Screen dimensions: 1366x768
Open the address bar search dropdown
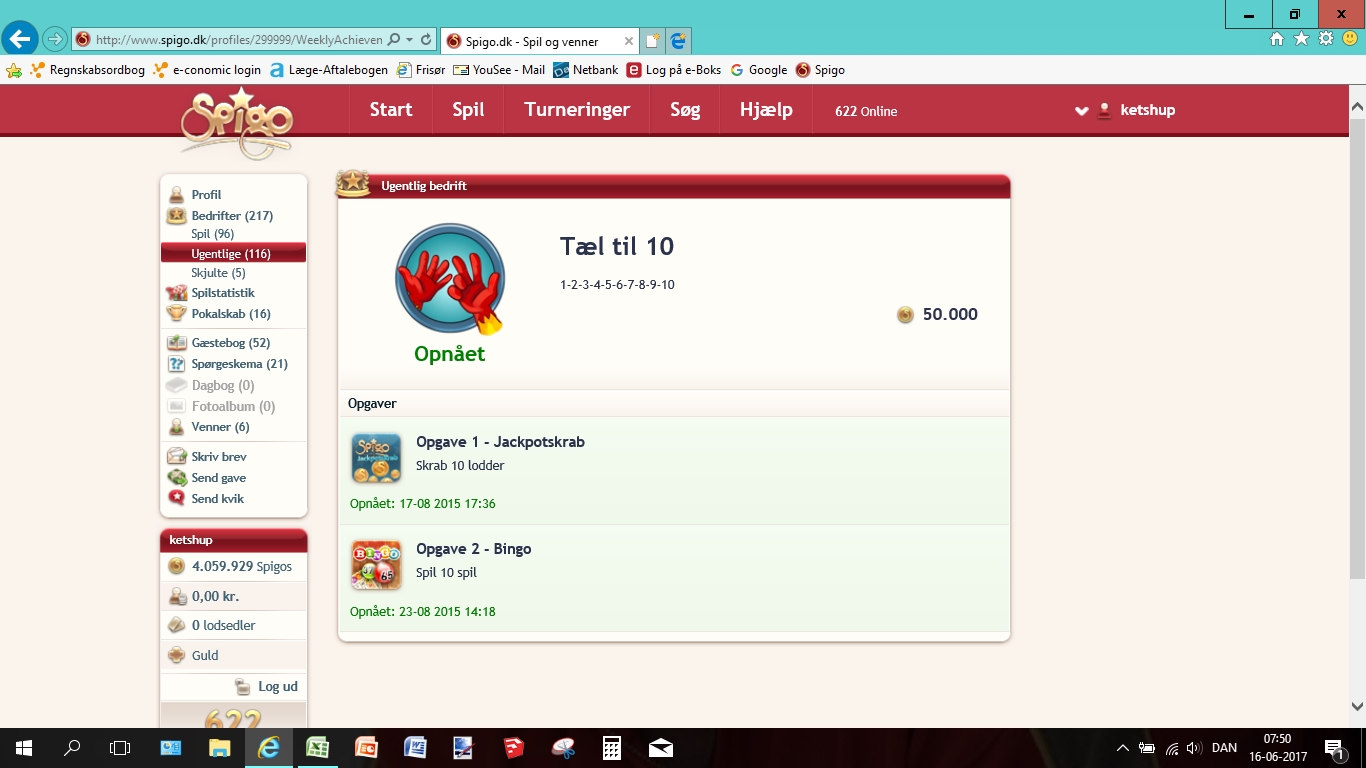coord(409,40)
